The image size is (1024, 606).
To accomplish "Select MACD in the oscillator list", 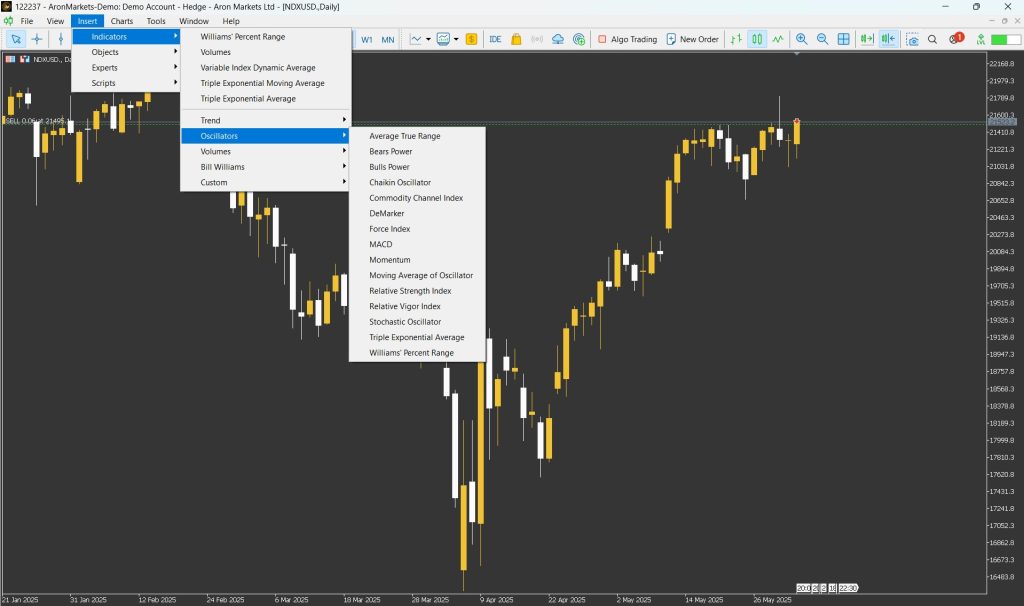I will (x=381, y=244).
